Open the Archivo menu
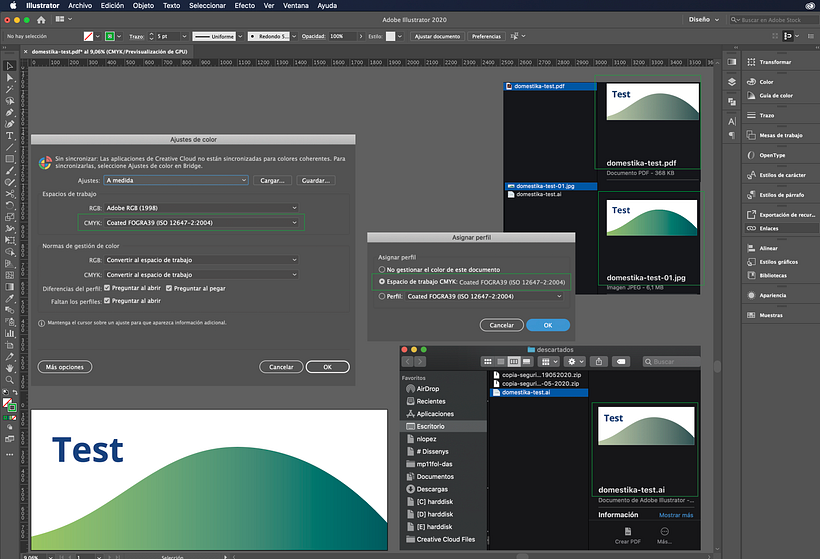Viewport: 820px width, 559px height. (x=80, y=5)
